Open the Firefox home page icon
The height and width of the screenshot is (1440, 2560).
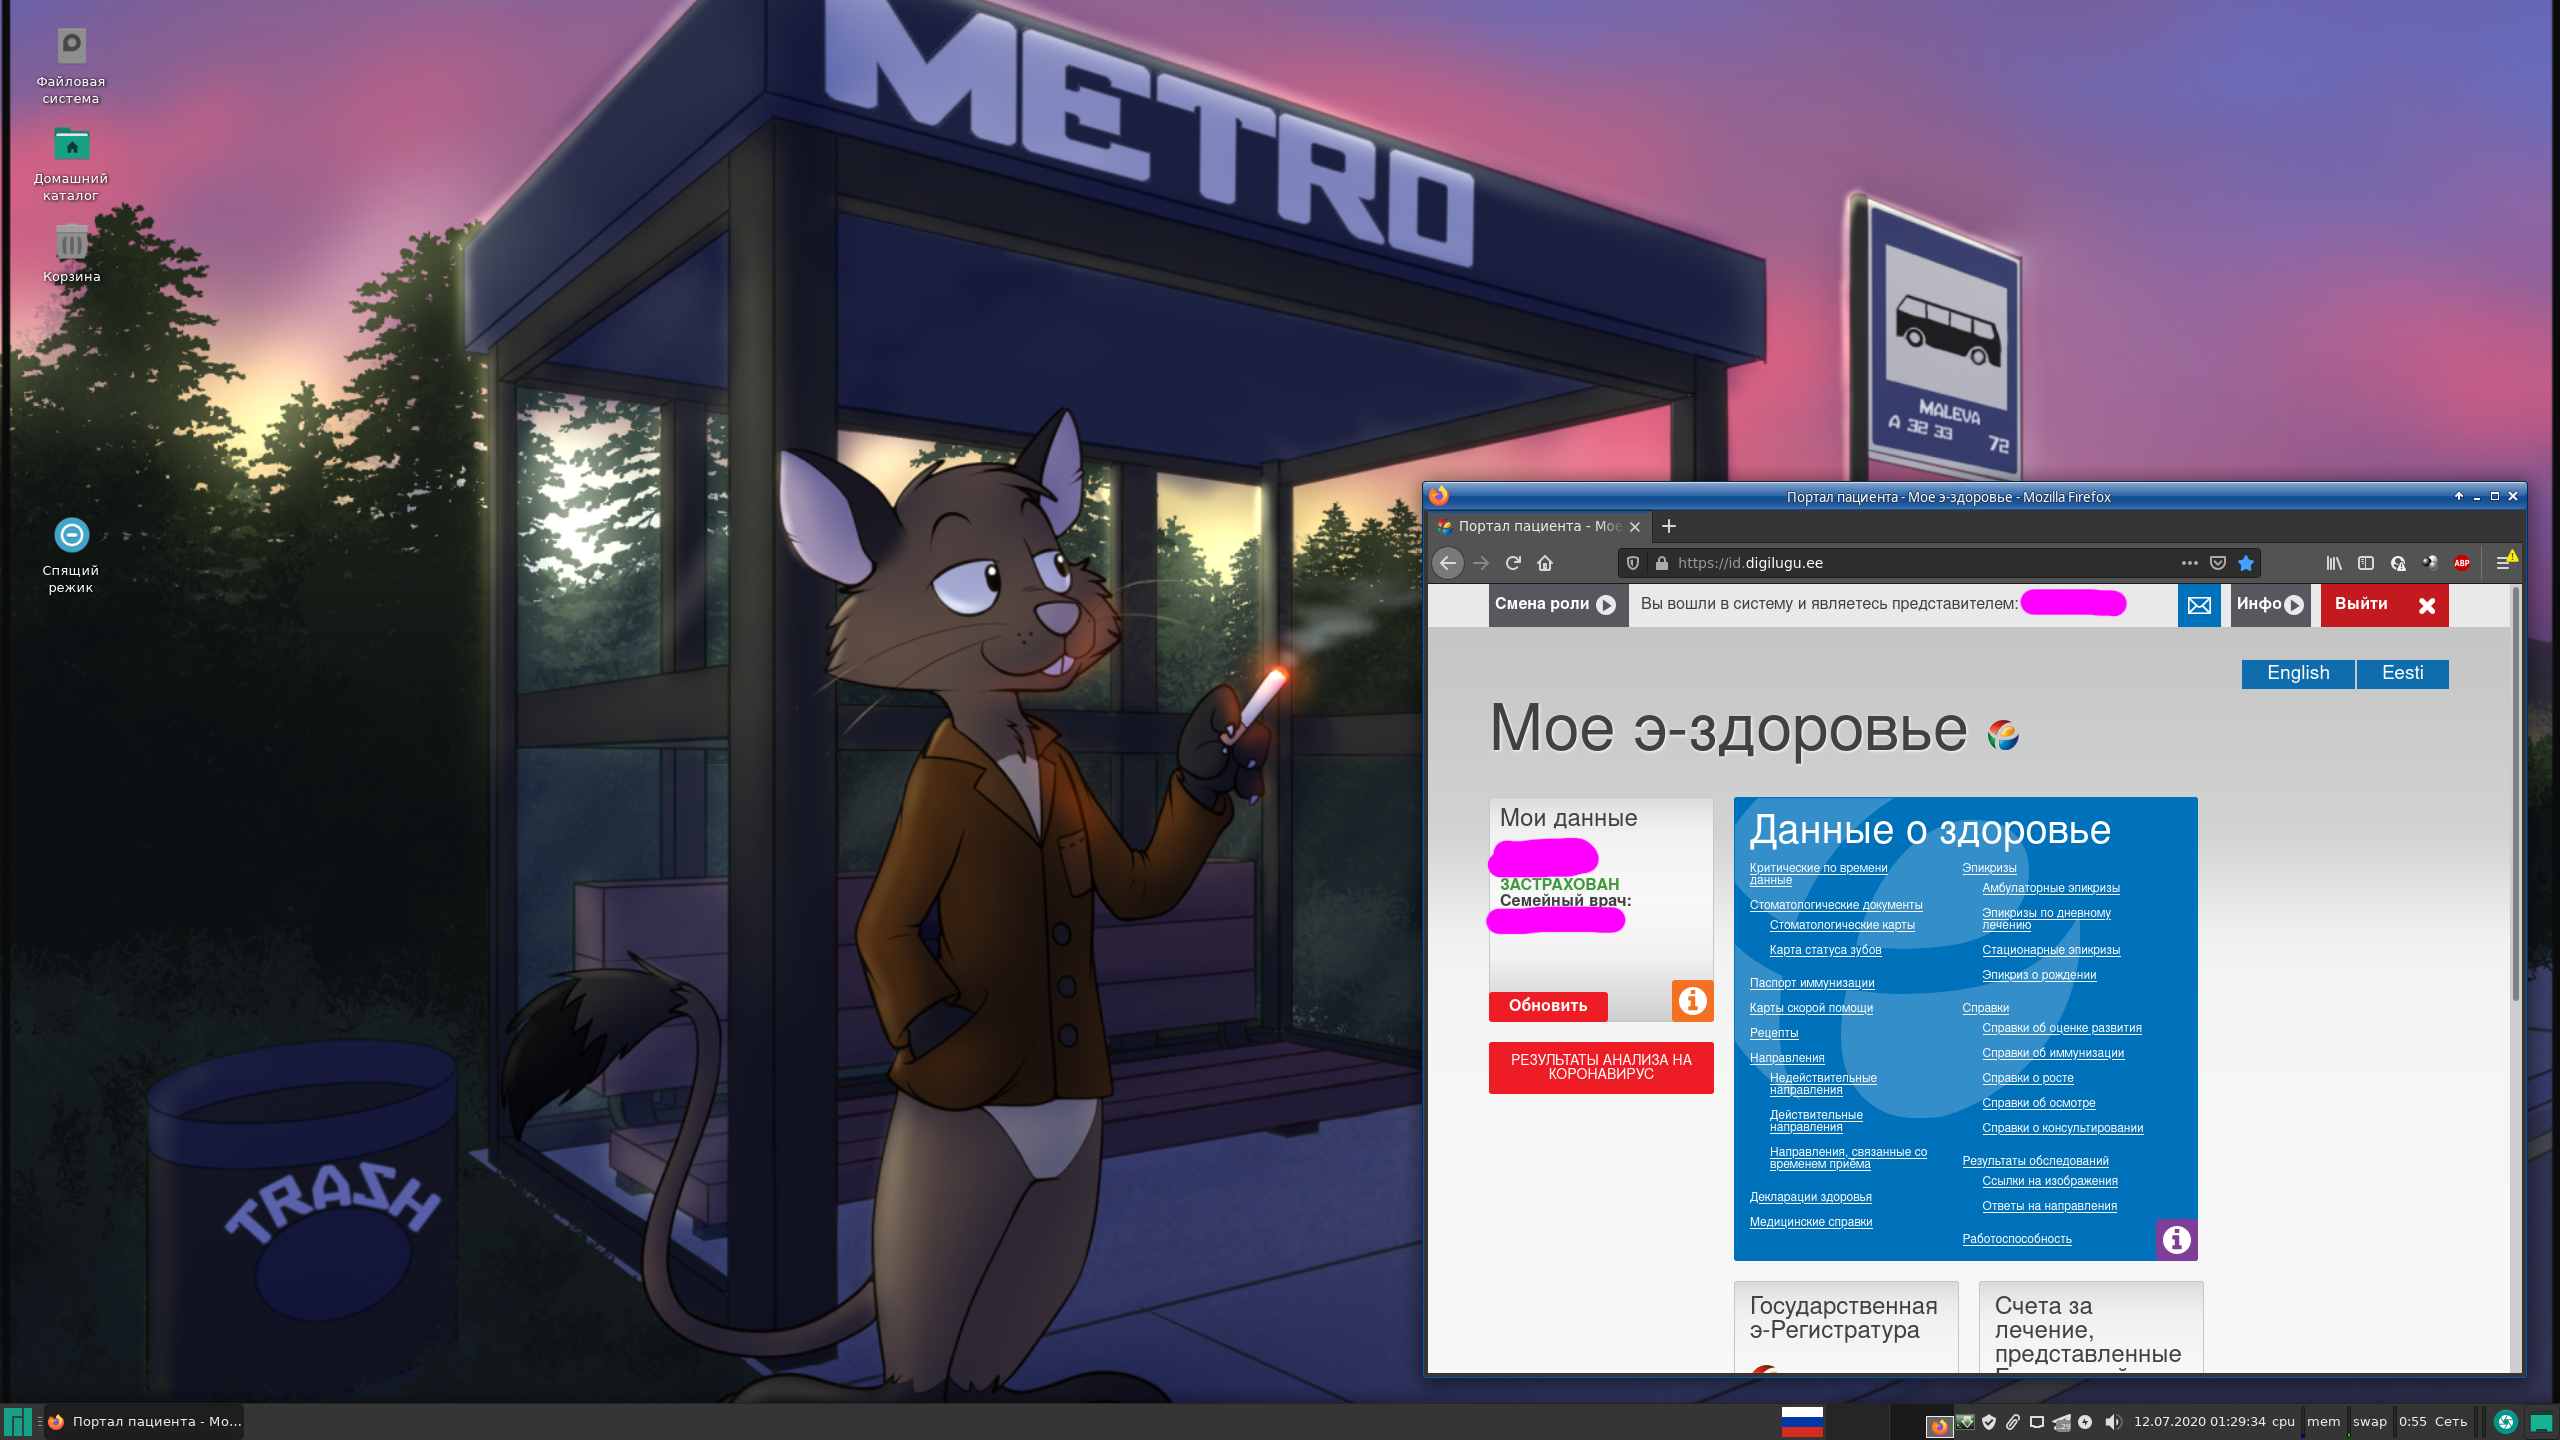click(1545, 563)
